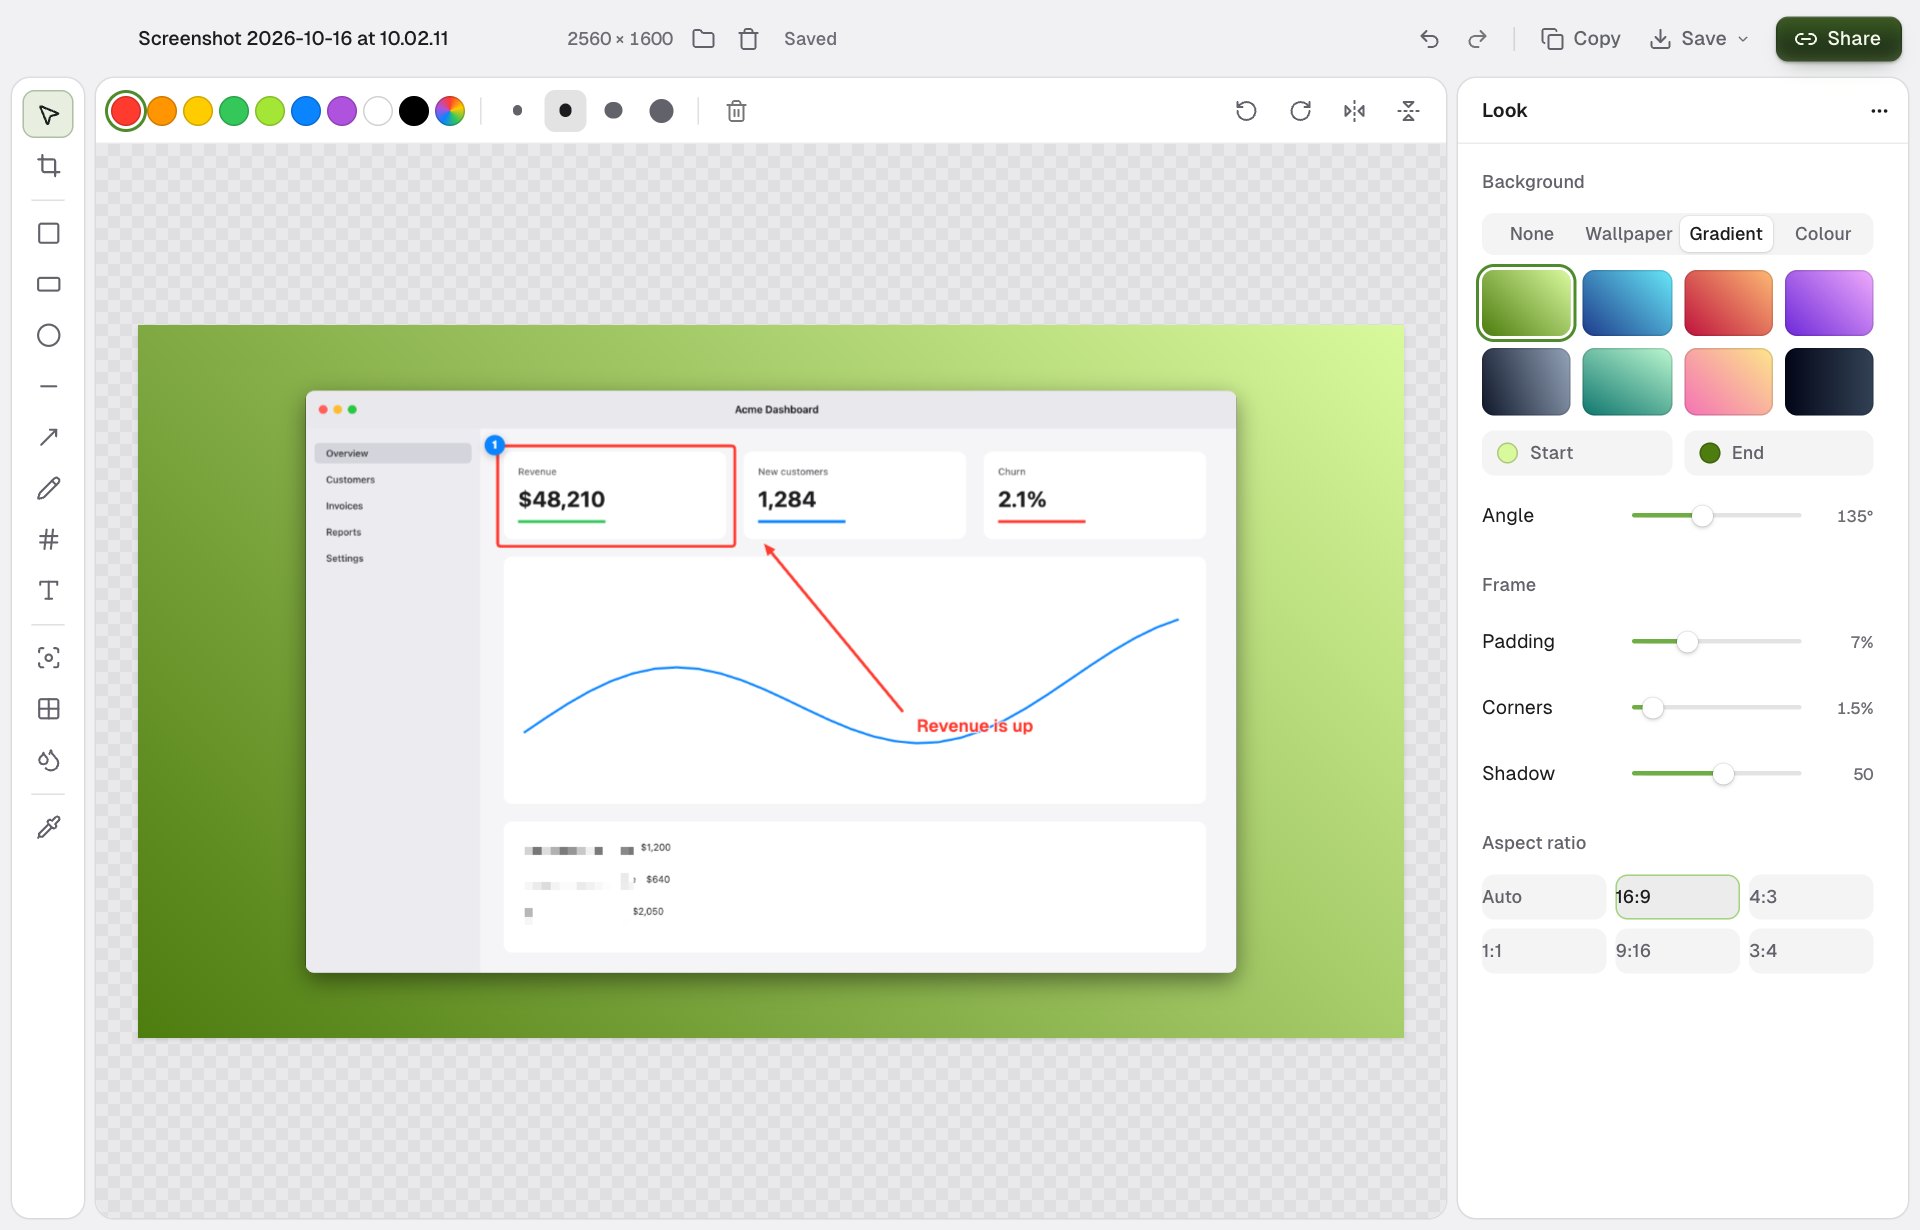Select the Text tool
Image resolution: width=1920 pixels, height=1230 pixels.
click(48, 590)
